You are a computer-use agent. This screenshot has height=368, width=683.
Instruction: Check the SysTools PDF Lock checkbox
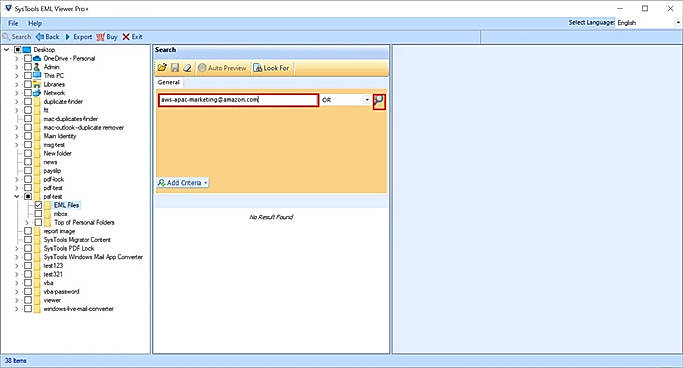28,248
